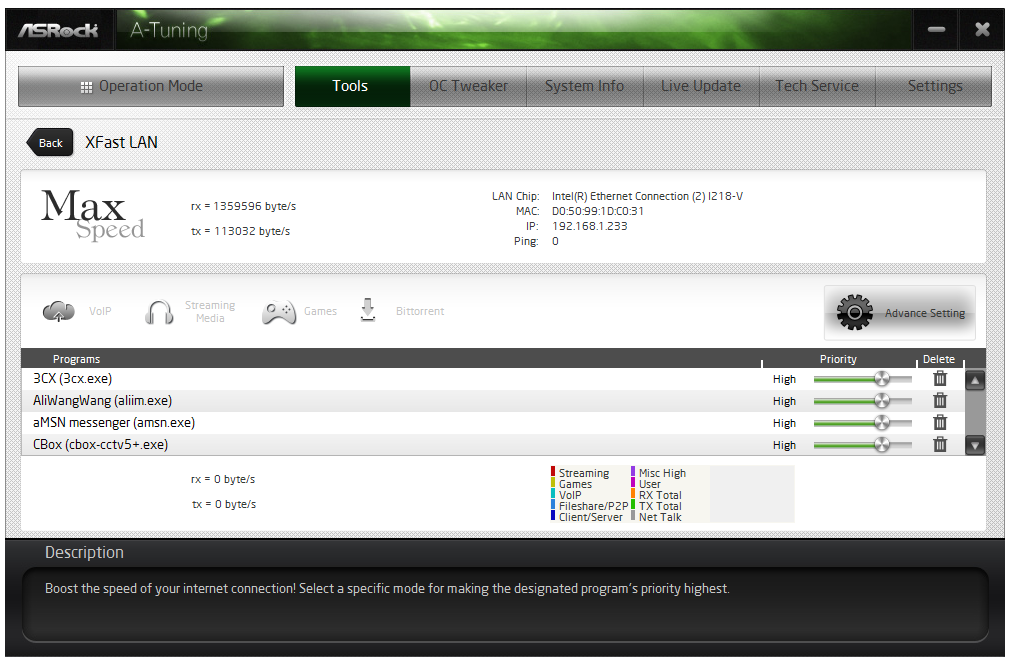Close the A-Tuning window
1009x662 pixels.
click(x=982, y=30)
